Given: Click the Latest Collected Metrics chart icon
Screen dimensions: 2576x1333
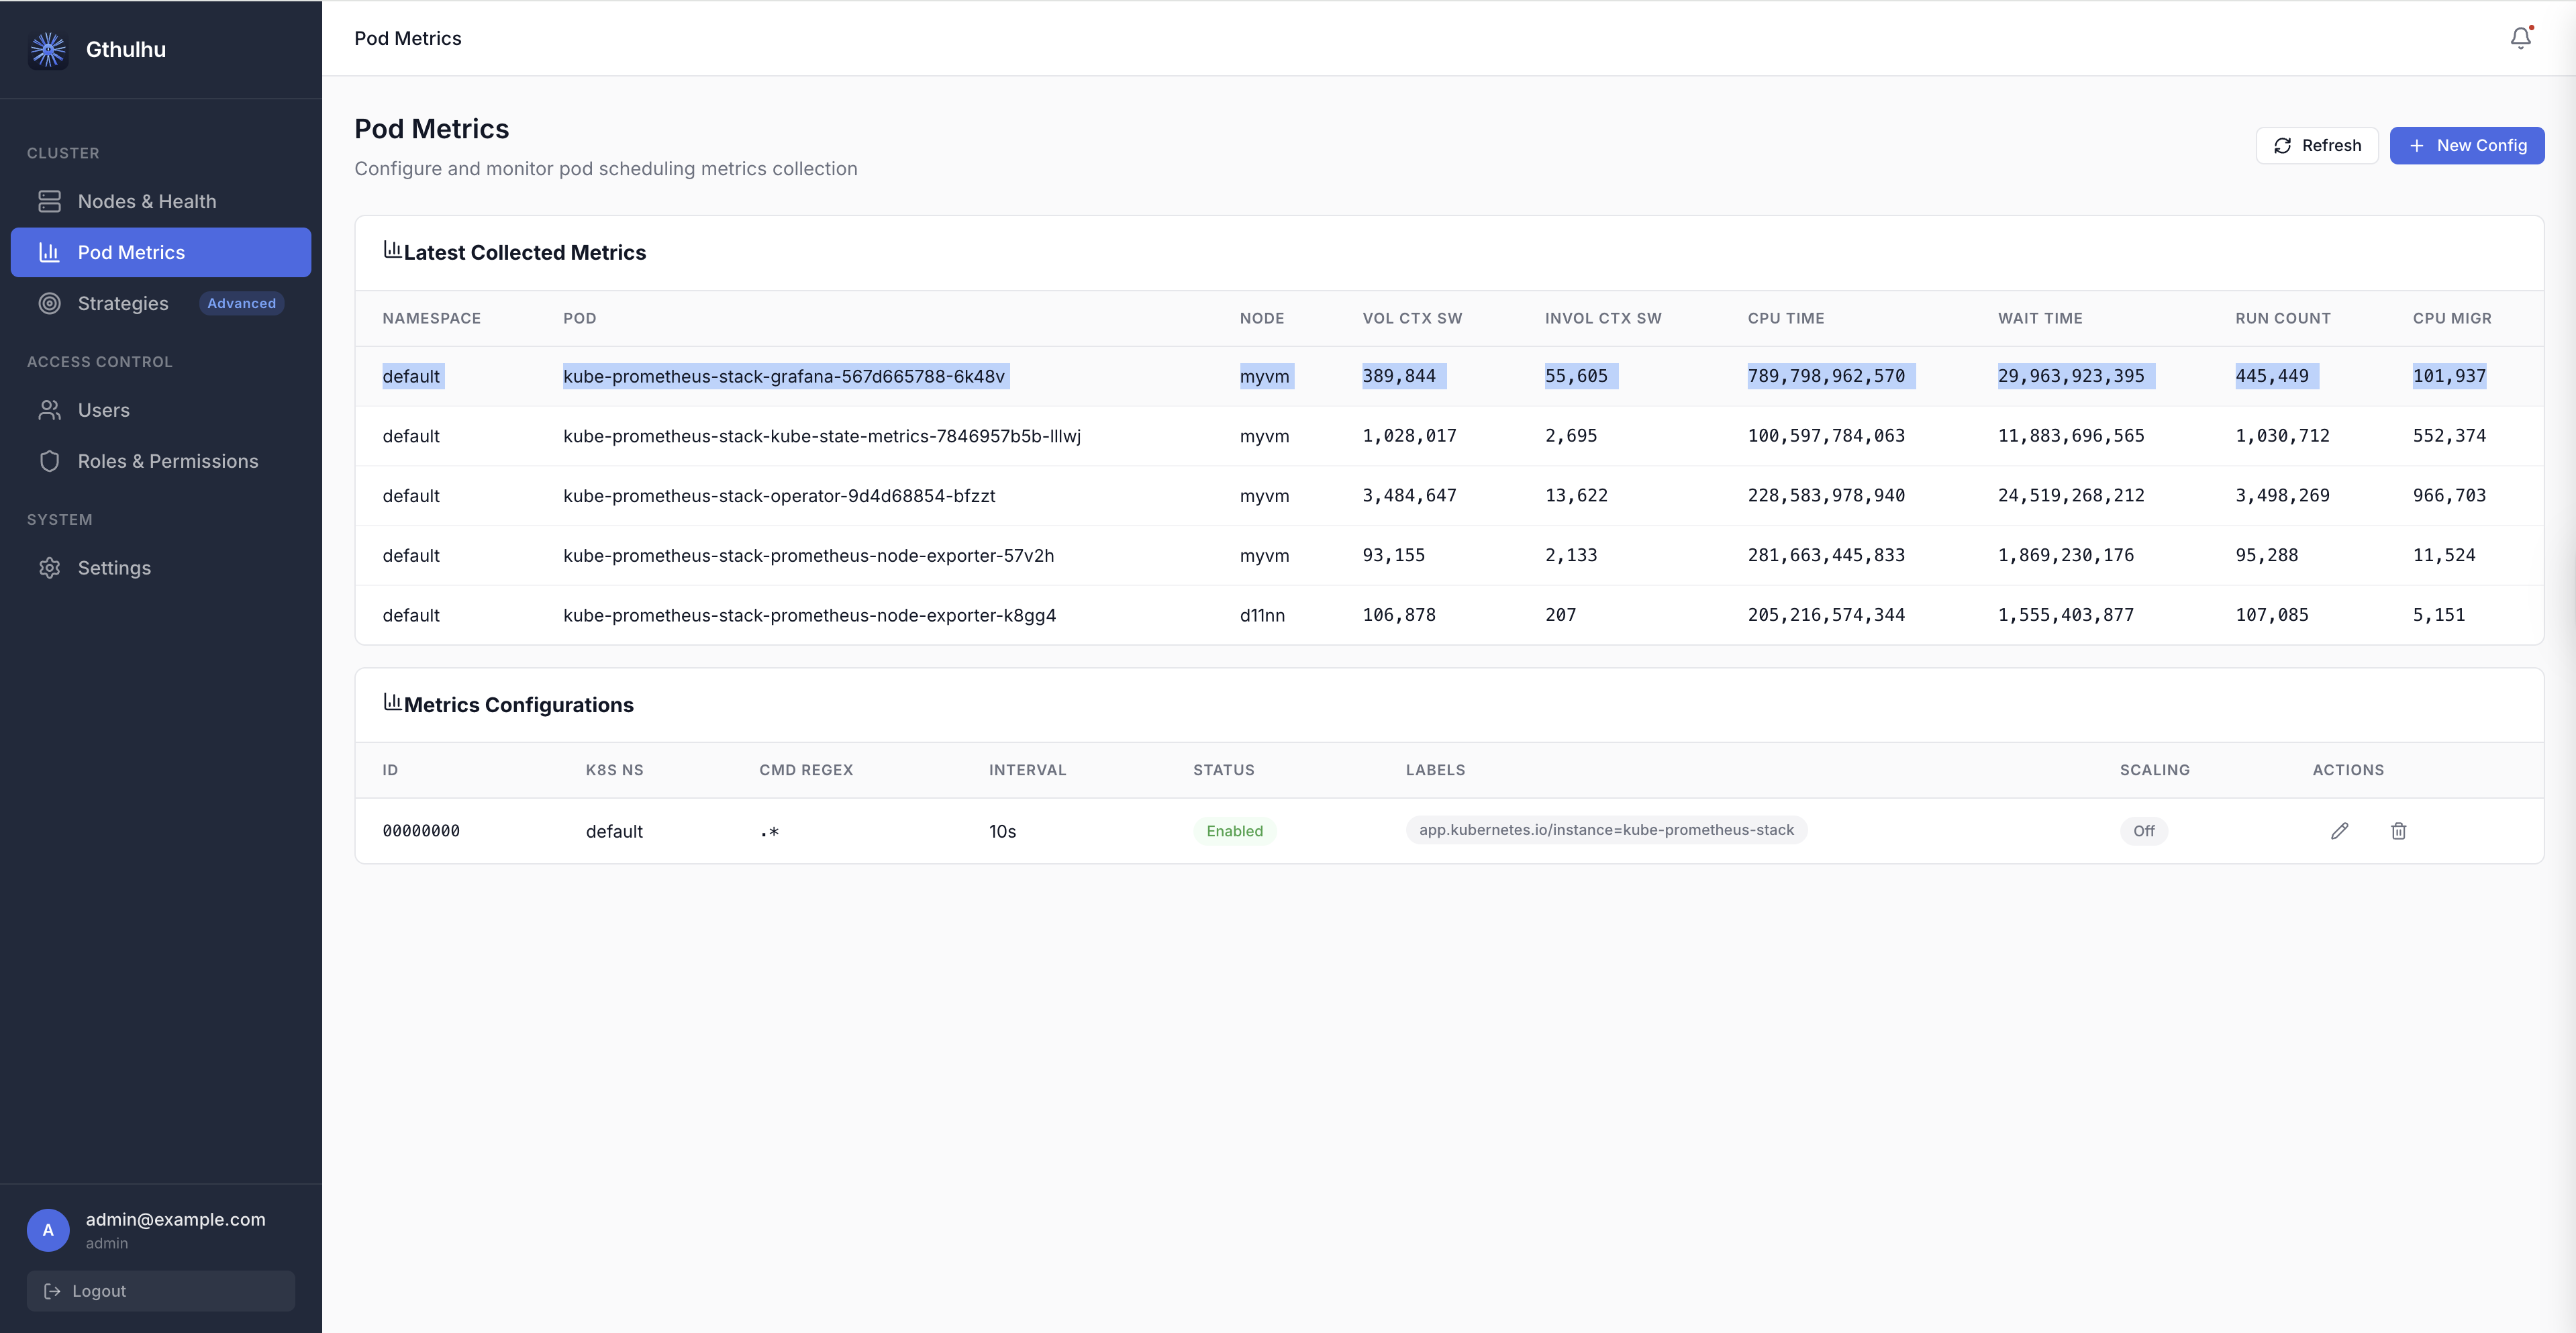Looking at the screenshot, I should (x=392, y=250).
